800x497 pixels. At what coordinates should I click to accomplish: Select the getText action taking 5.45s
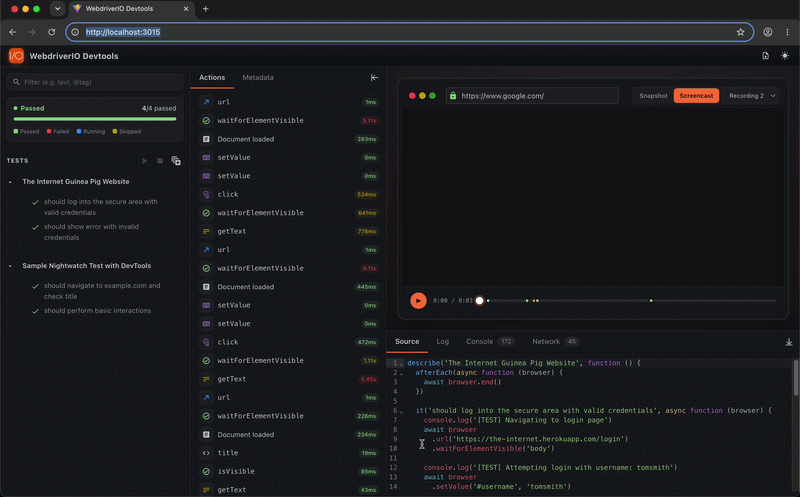[x=288, y=379]
